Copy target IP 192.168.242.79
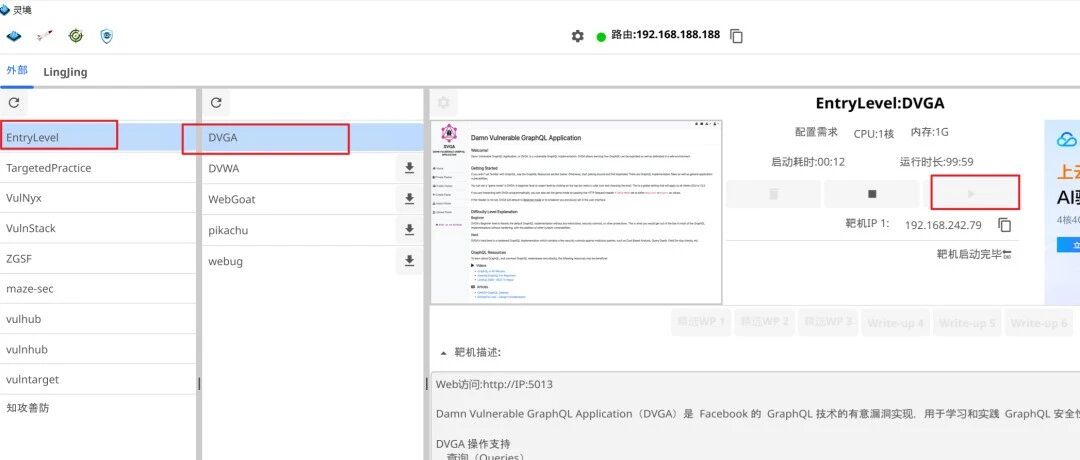This screenshot has height=460, width=1080. 1005,225
